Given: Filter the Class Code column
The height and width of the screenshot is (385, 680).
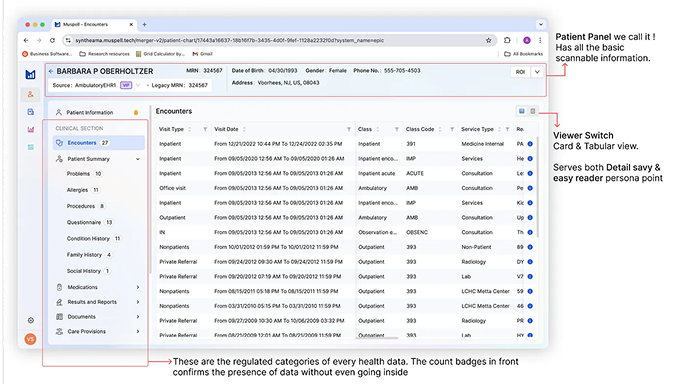Looking at the screenshot, I should coord(452,129).
